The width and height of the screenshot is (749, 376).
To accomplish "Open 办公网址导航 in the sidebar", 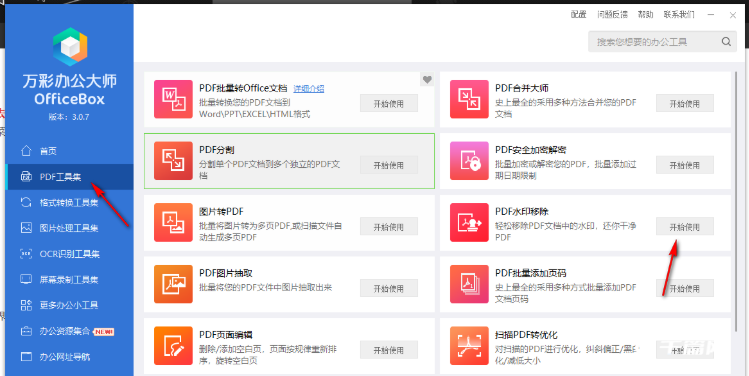I will click(70, 356).
